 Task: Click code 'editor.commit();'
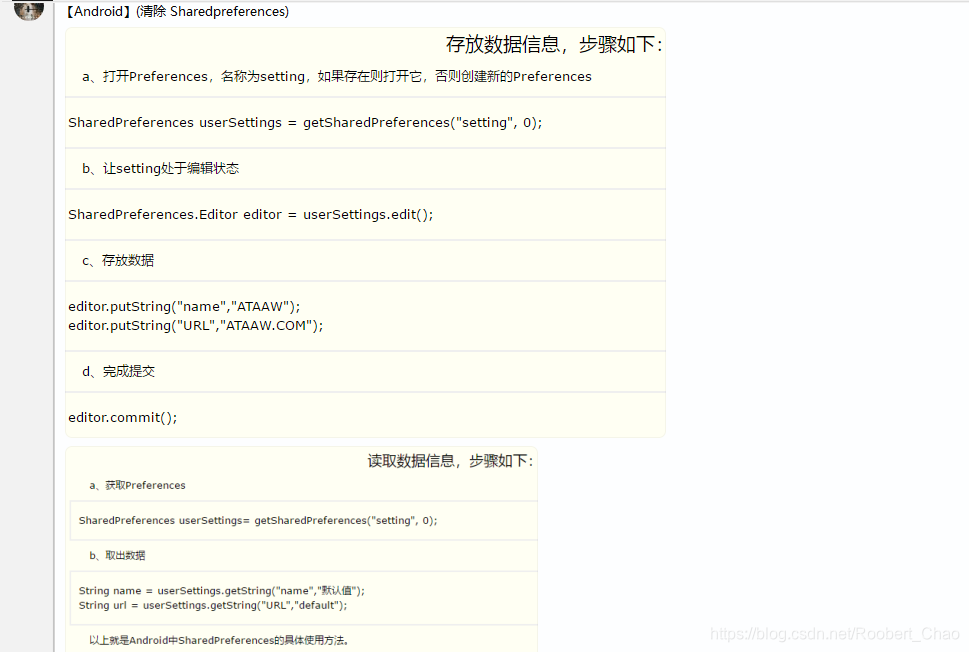click(122, 418)
